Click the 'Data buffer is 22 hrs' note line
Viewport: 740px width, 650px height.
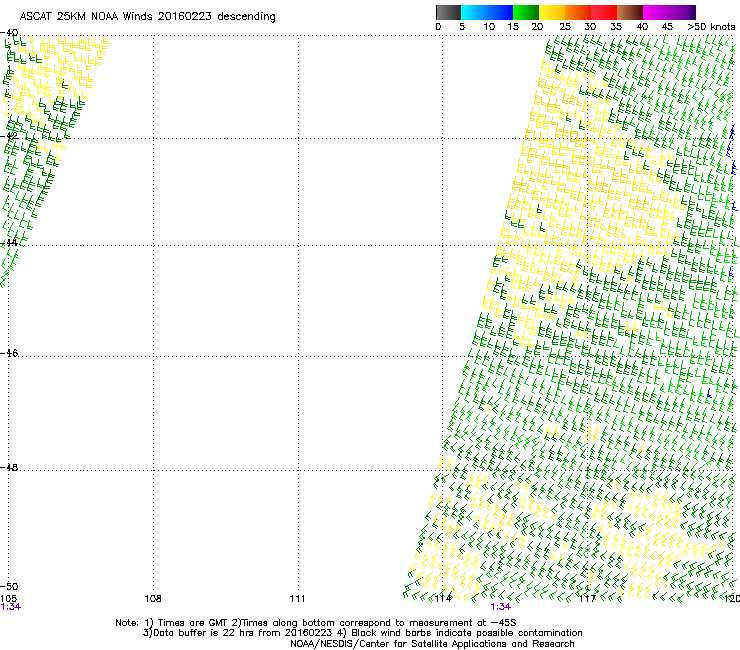pyautogui.click(x=362, y=633)
